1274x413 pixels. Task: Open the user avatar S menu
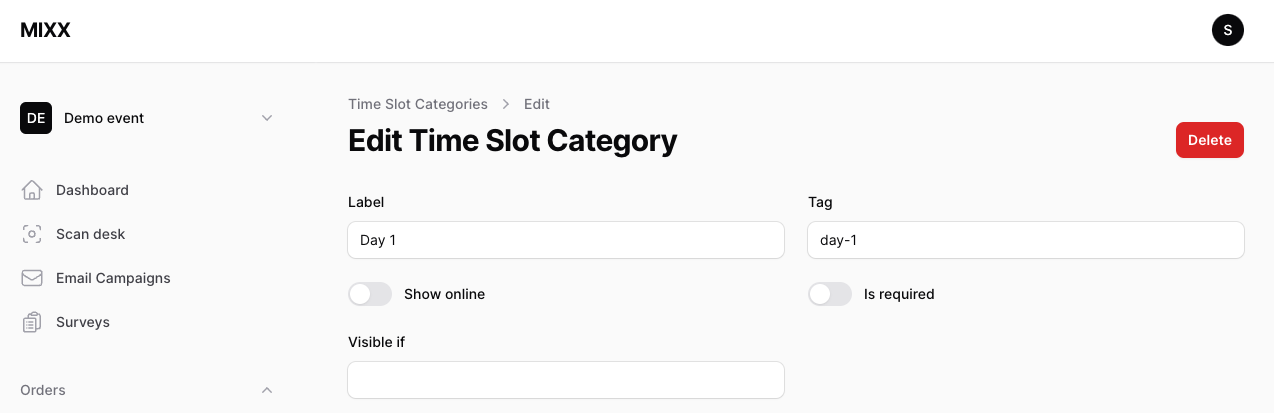1228,30
